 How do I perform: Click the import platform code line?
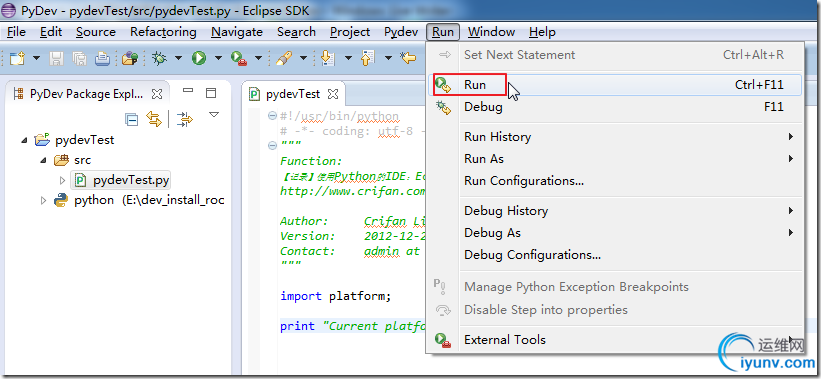(x=336, y=296)
